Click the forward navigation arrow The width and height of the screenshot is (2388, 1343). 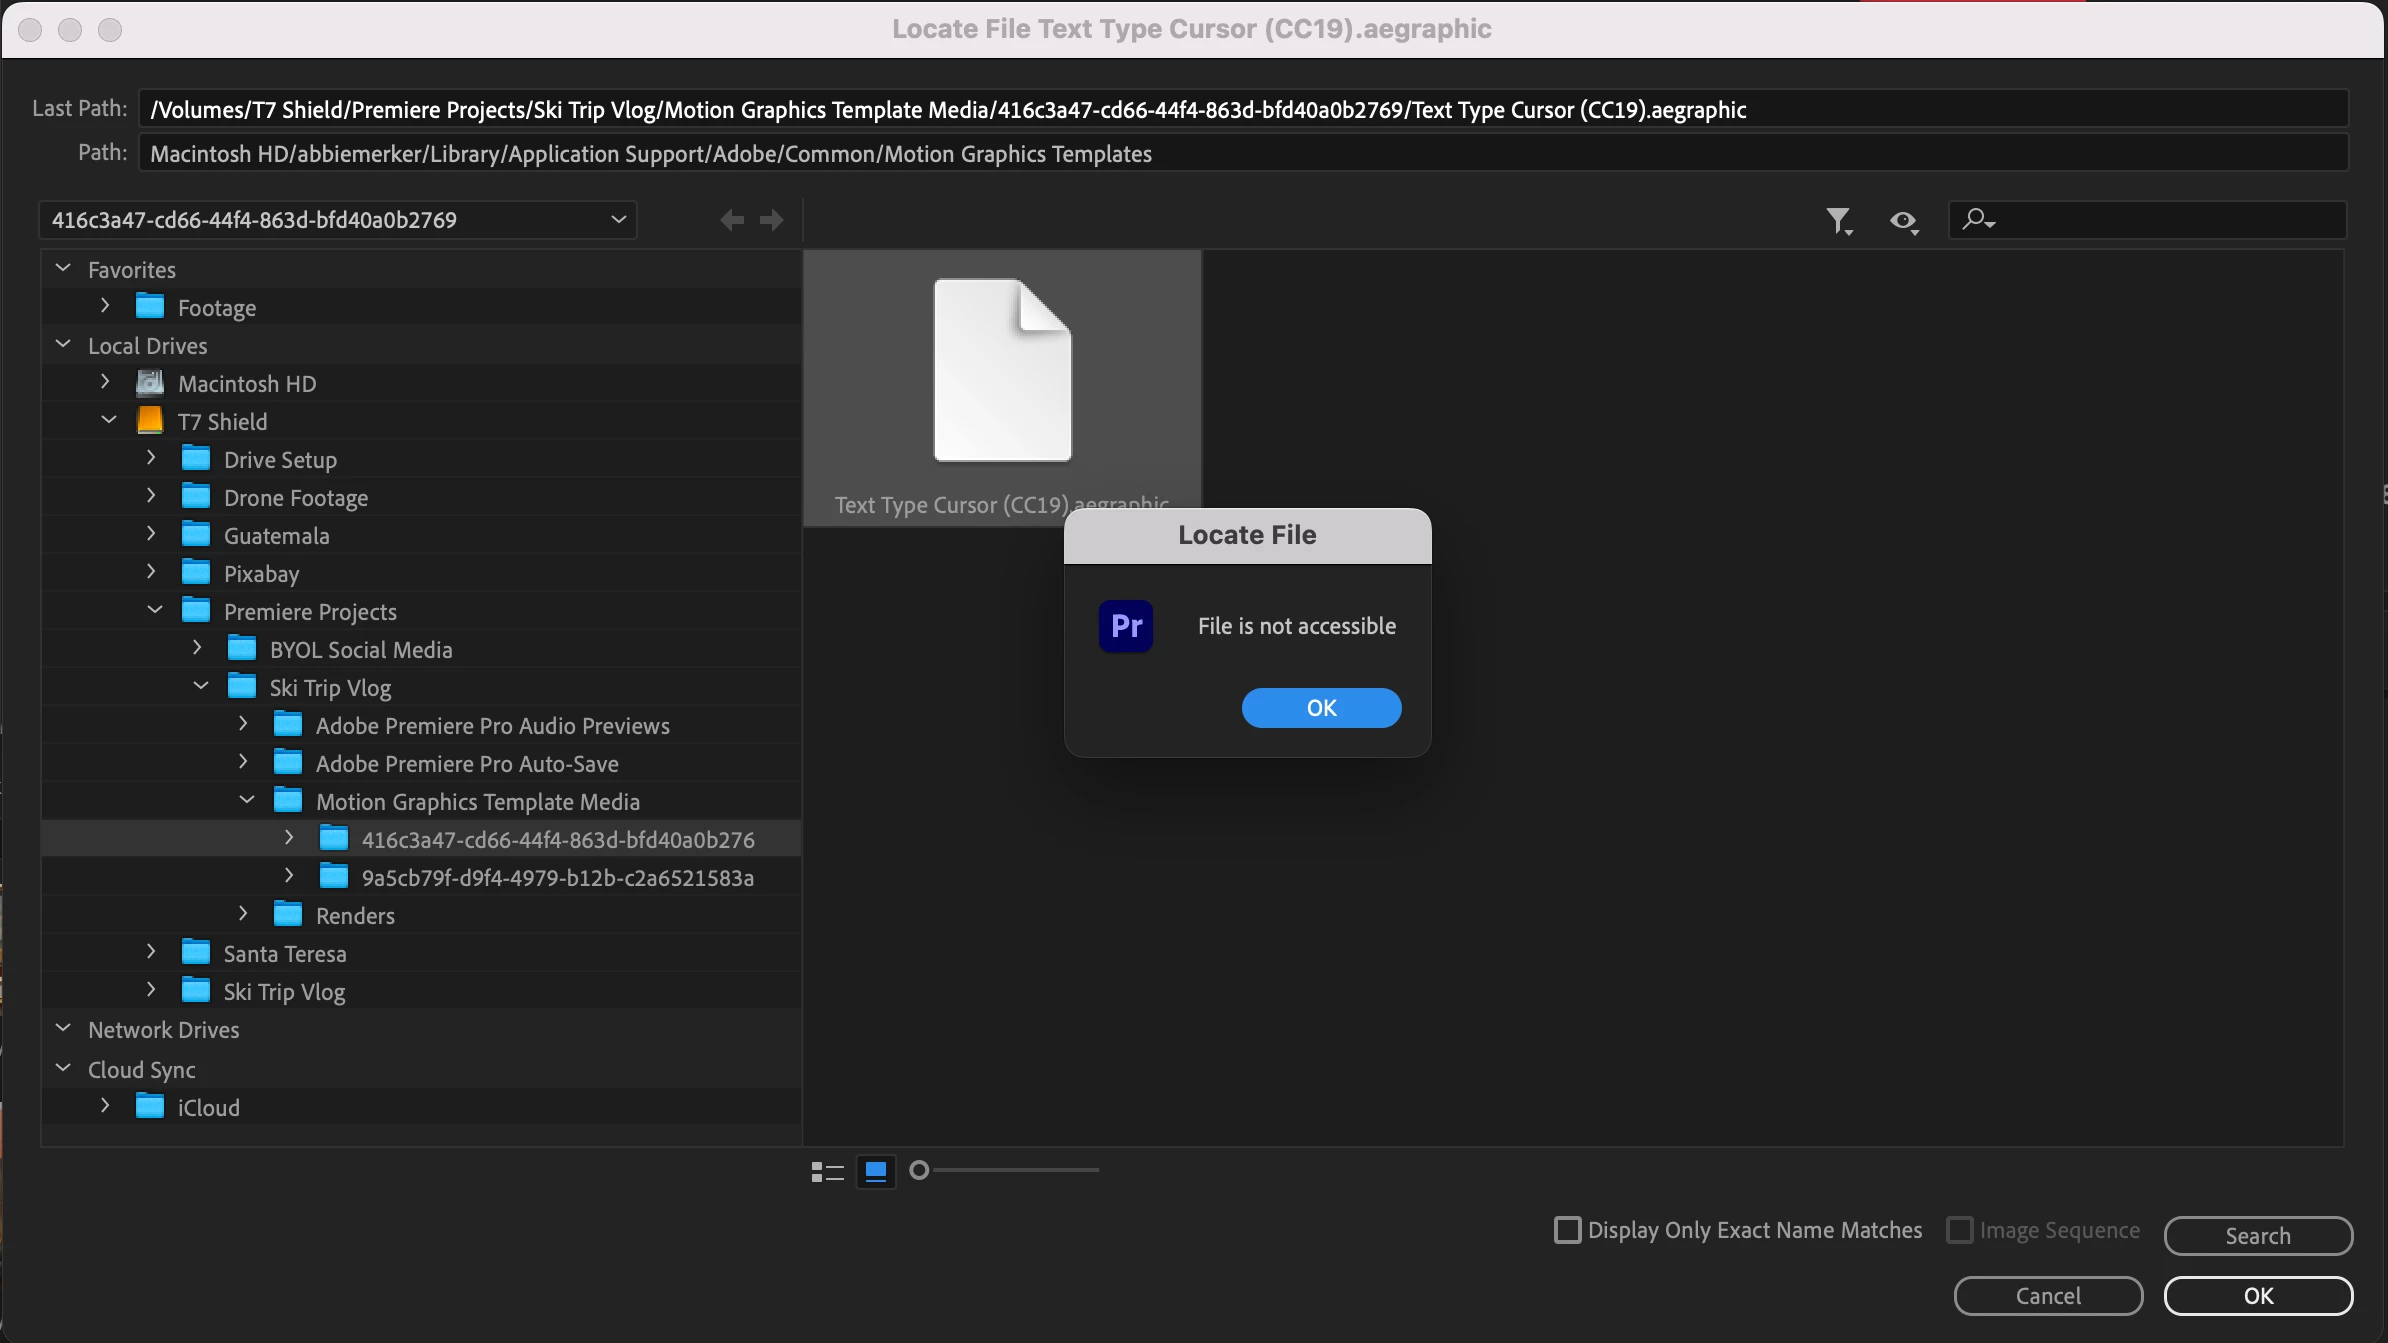(x=771, y=220)
